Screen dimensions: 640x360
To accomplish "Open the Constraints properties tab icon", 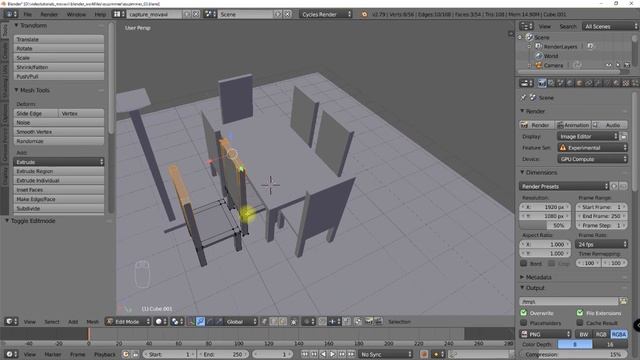I will tap(589, 83).
